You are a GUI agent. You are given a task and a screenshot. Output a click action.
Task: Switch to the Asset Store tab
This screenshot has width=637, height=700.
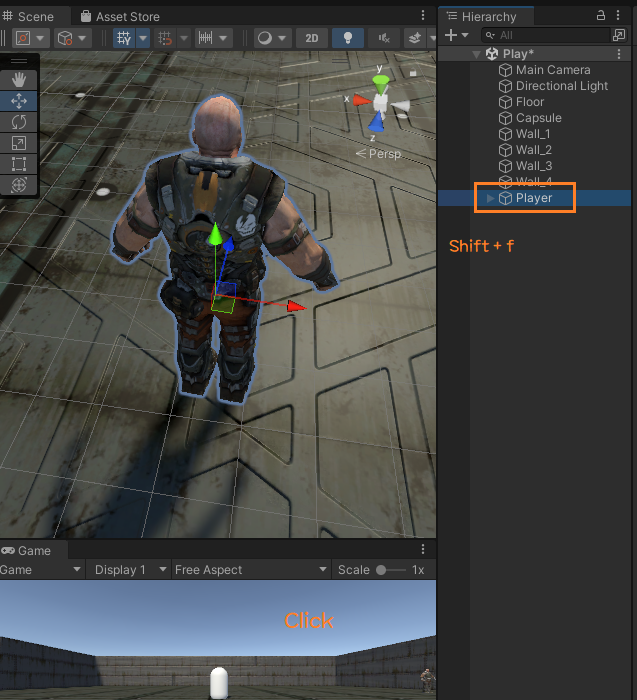pos(121,17)
